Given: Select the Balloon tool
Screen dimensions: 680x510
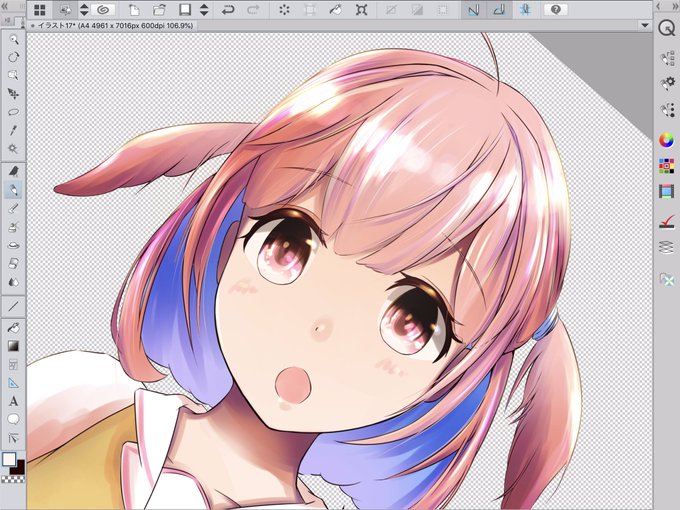Looking at the screenshot, I should (x=13, y=419).
